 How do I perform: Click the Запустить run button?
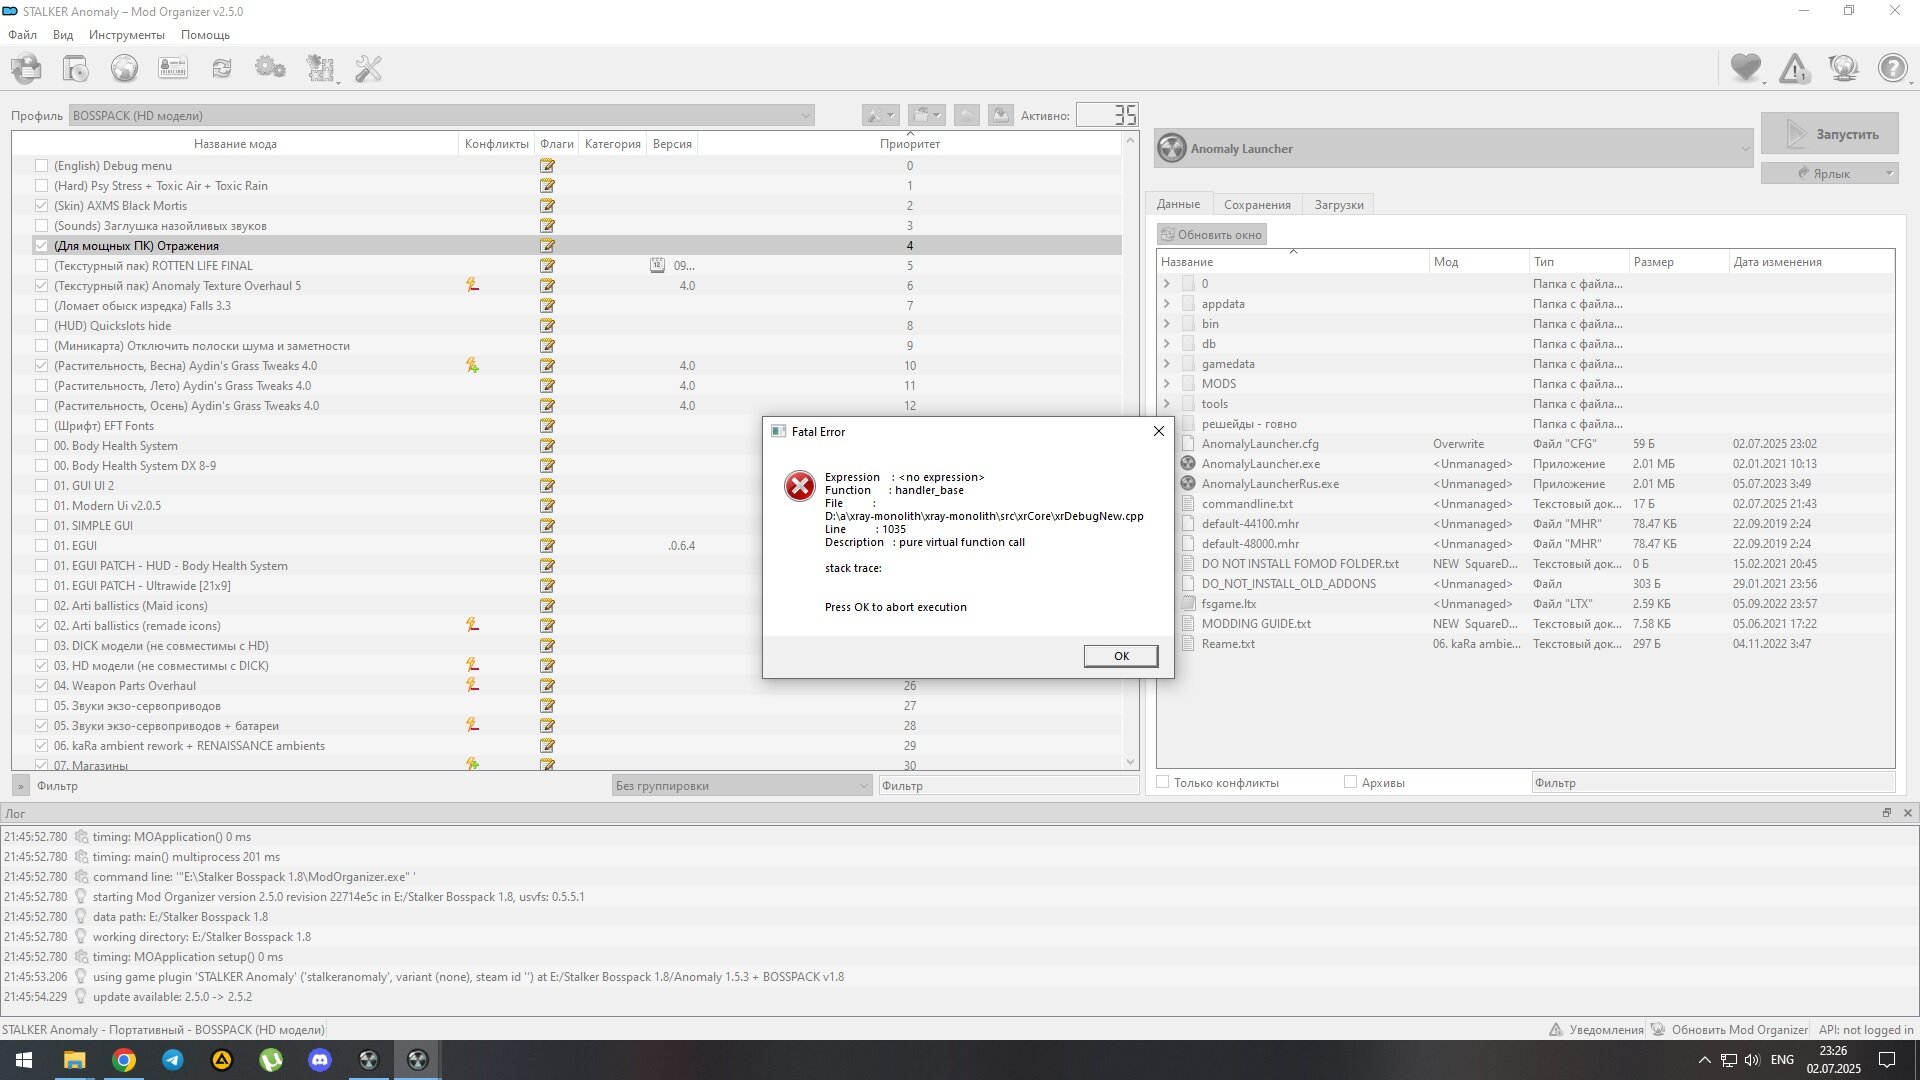pyautogui.click(x=1830, y=134)
